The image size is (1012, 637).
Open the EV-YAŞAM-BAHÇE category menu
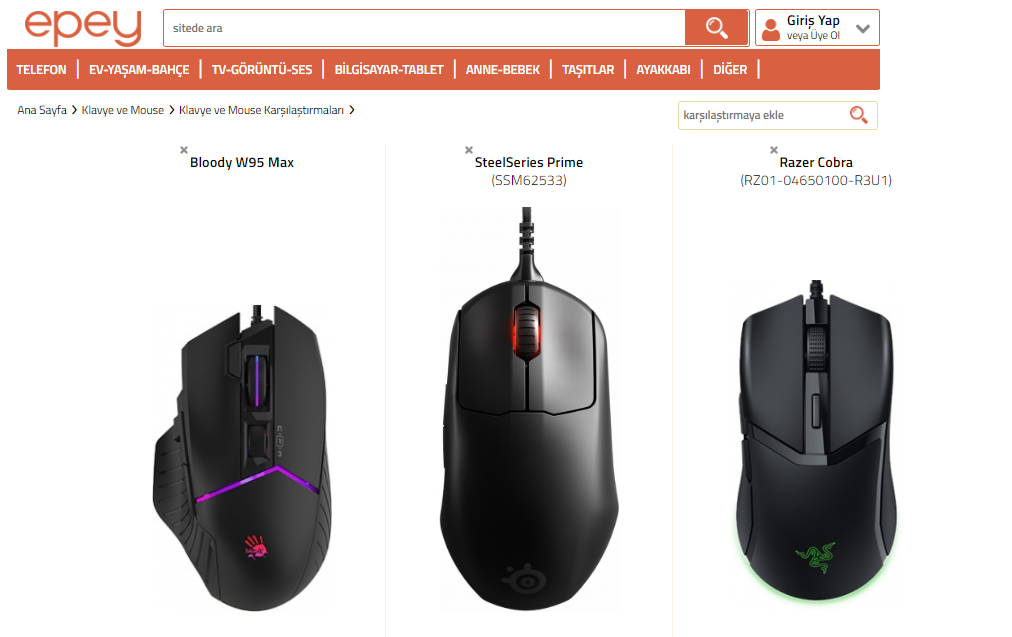coord(139,70)
